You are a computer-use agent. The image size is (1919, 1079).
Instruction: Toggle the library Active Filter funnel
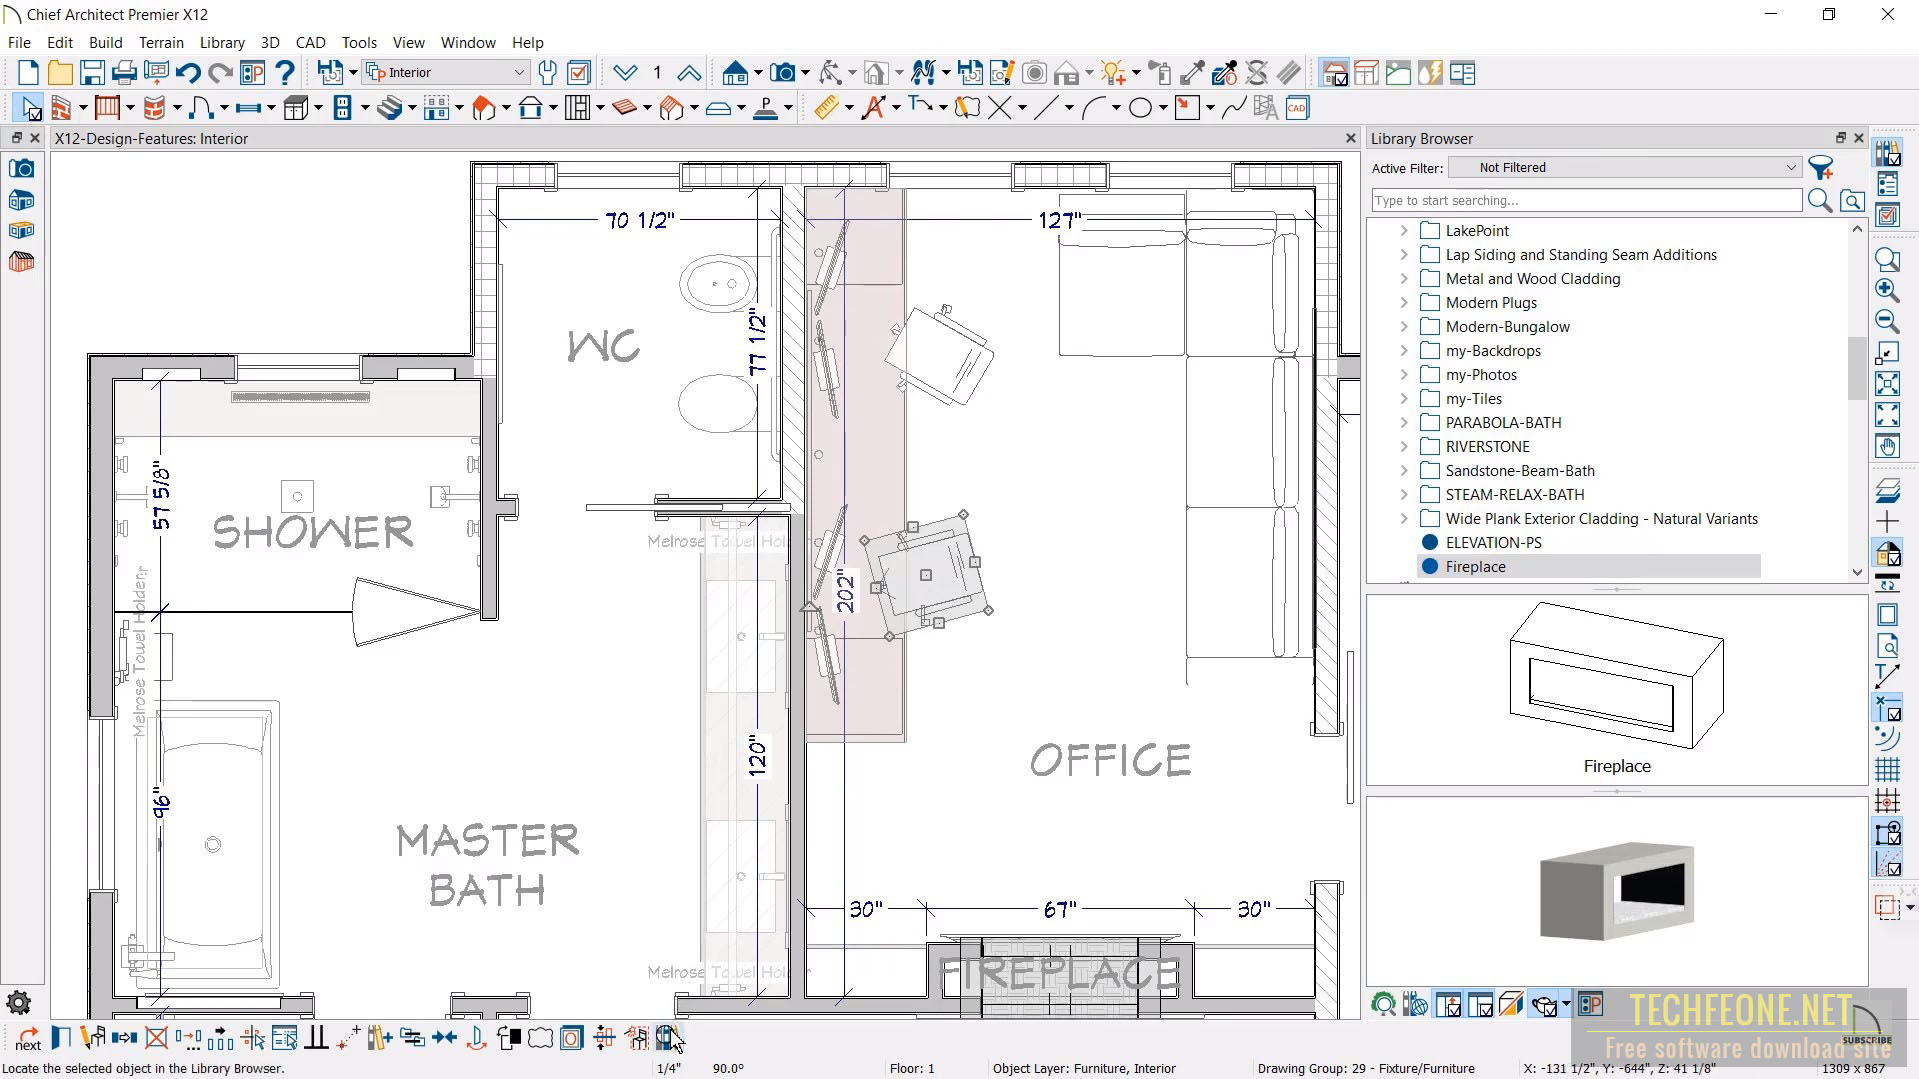1822,167
